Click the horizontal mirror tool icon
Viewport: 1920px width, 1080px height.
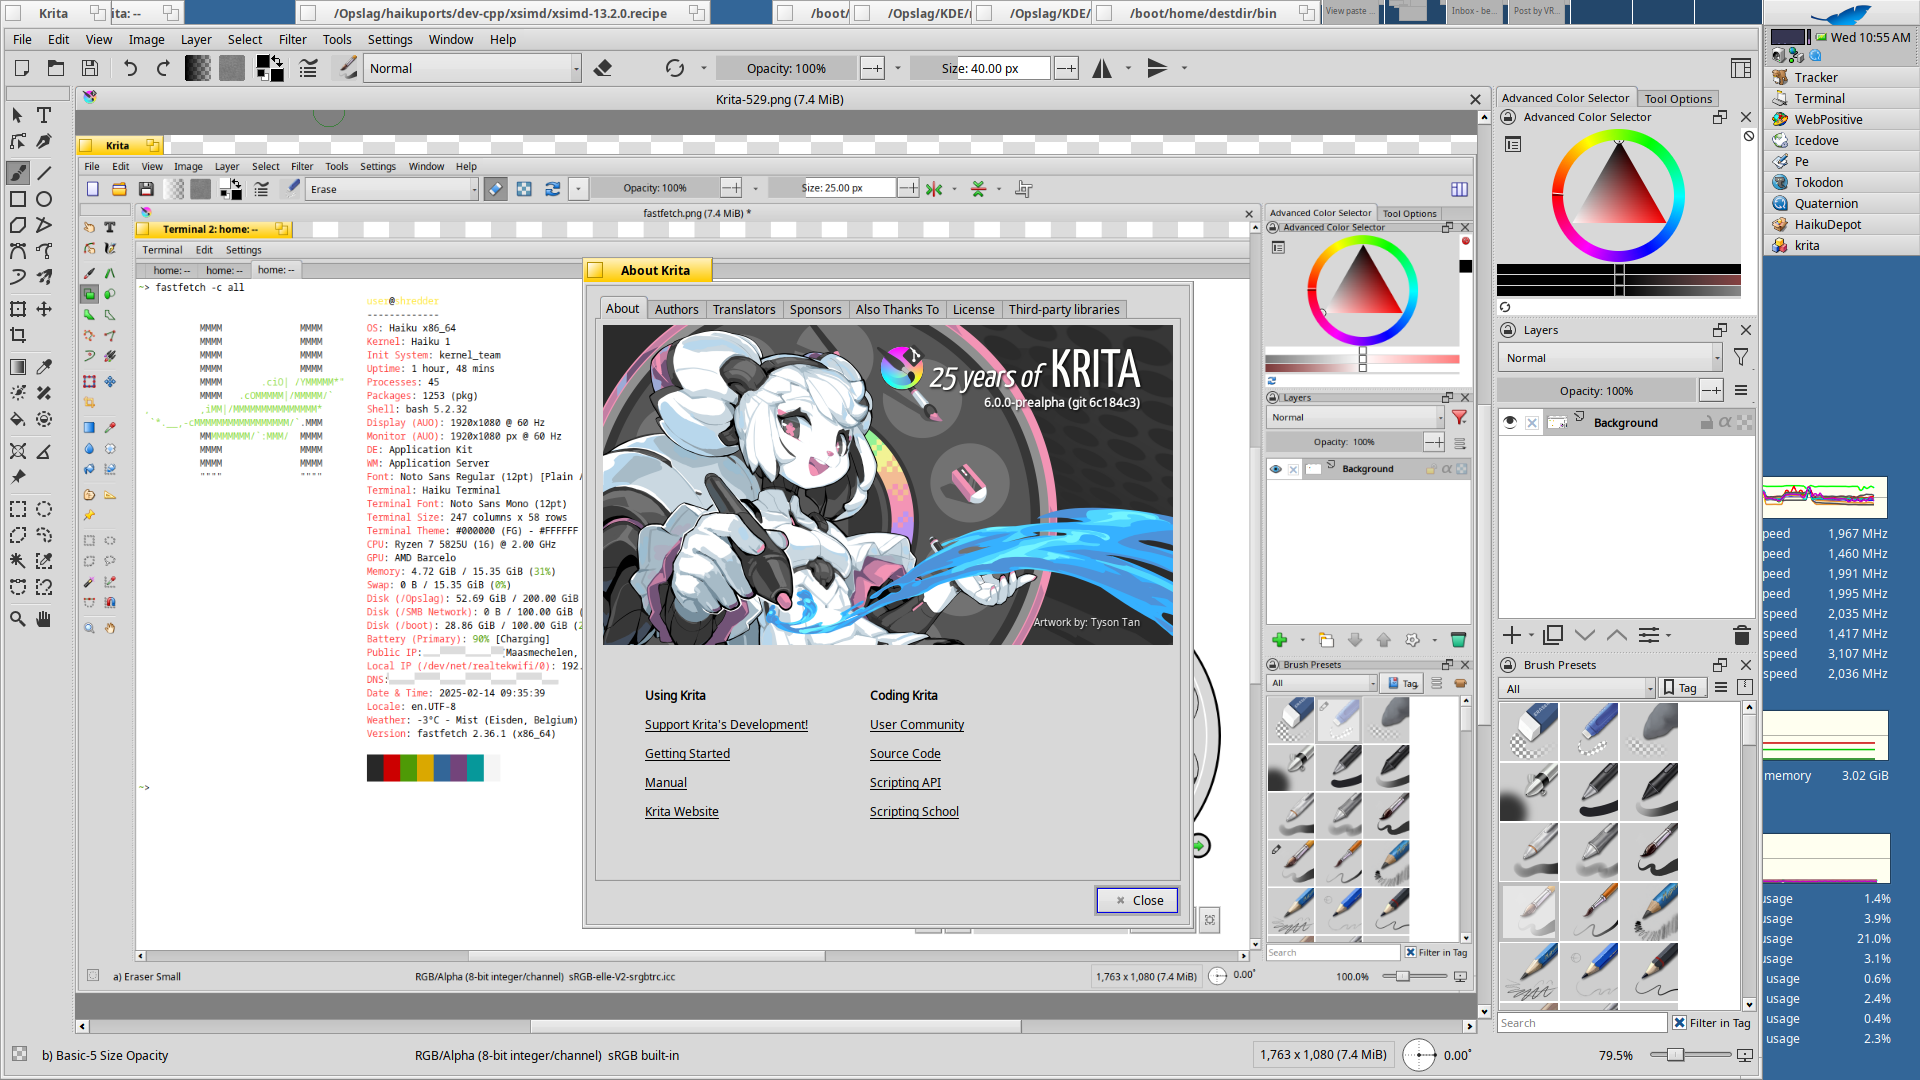pos(1102,68)
